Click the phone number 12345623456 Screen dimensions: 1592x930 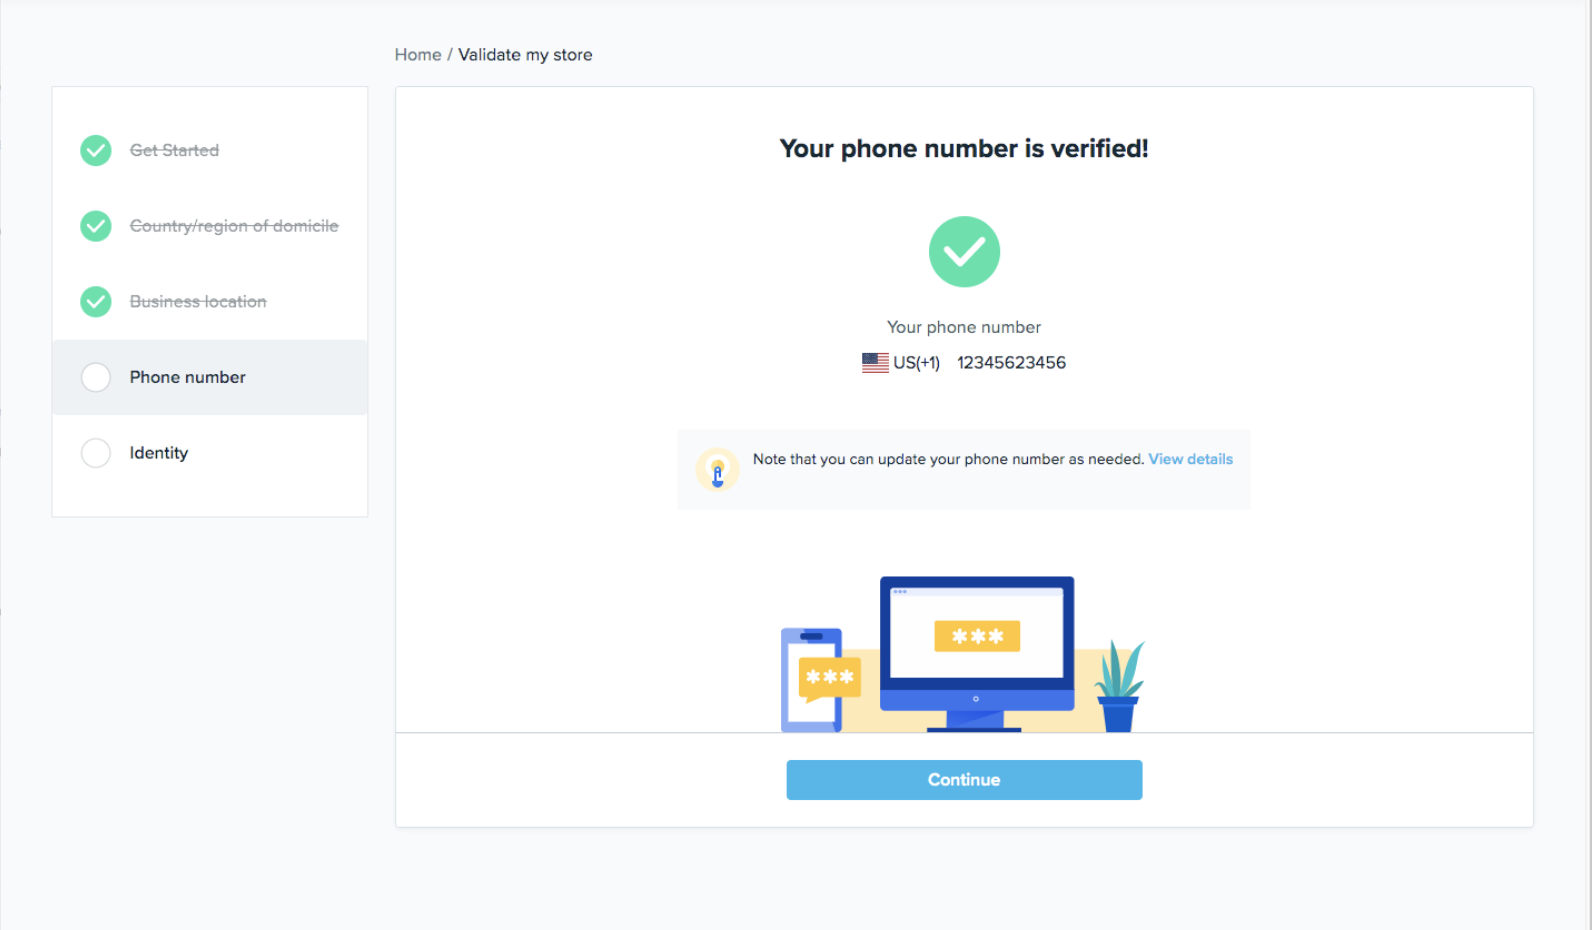pos(1011,363)
